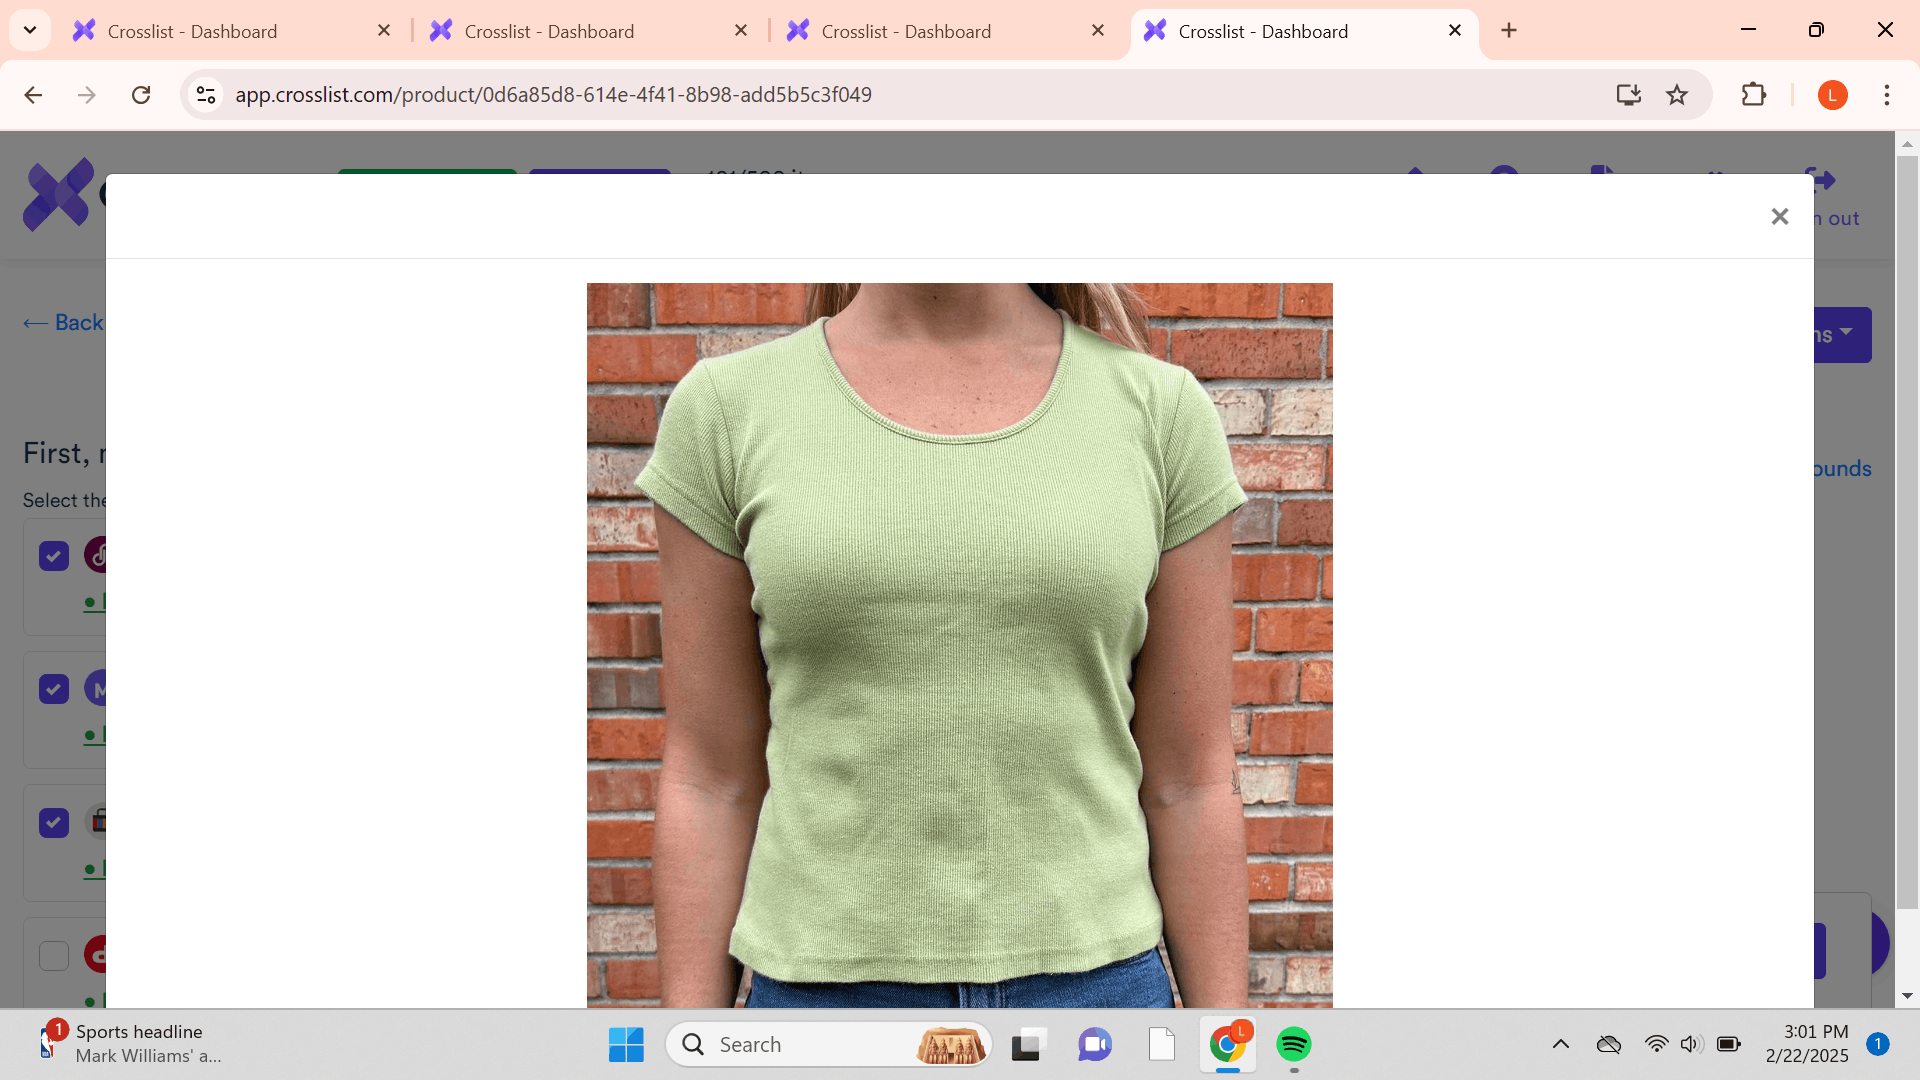This screenshot has height=1080, width=1920.
Task: Open the notification bell badge
Action: (x=1878, y=1044)
